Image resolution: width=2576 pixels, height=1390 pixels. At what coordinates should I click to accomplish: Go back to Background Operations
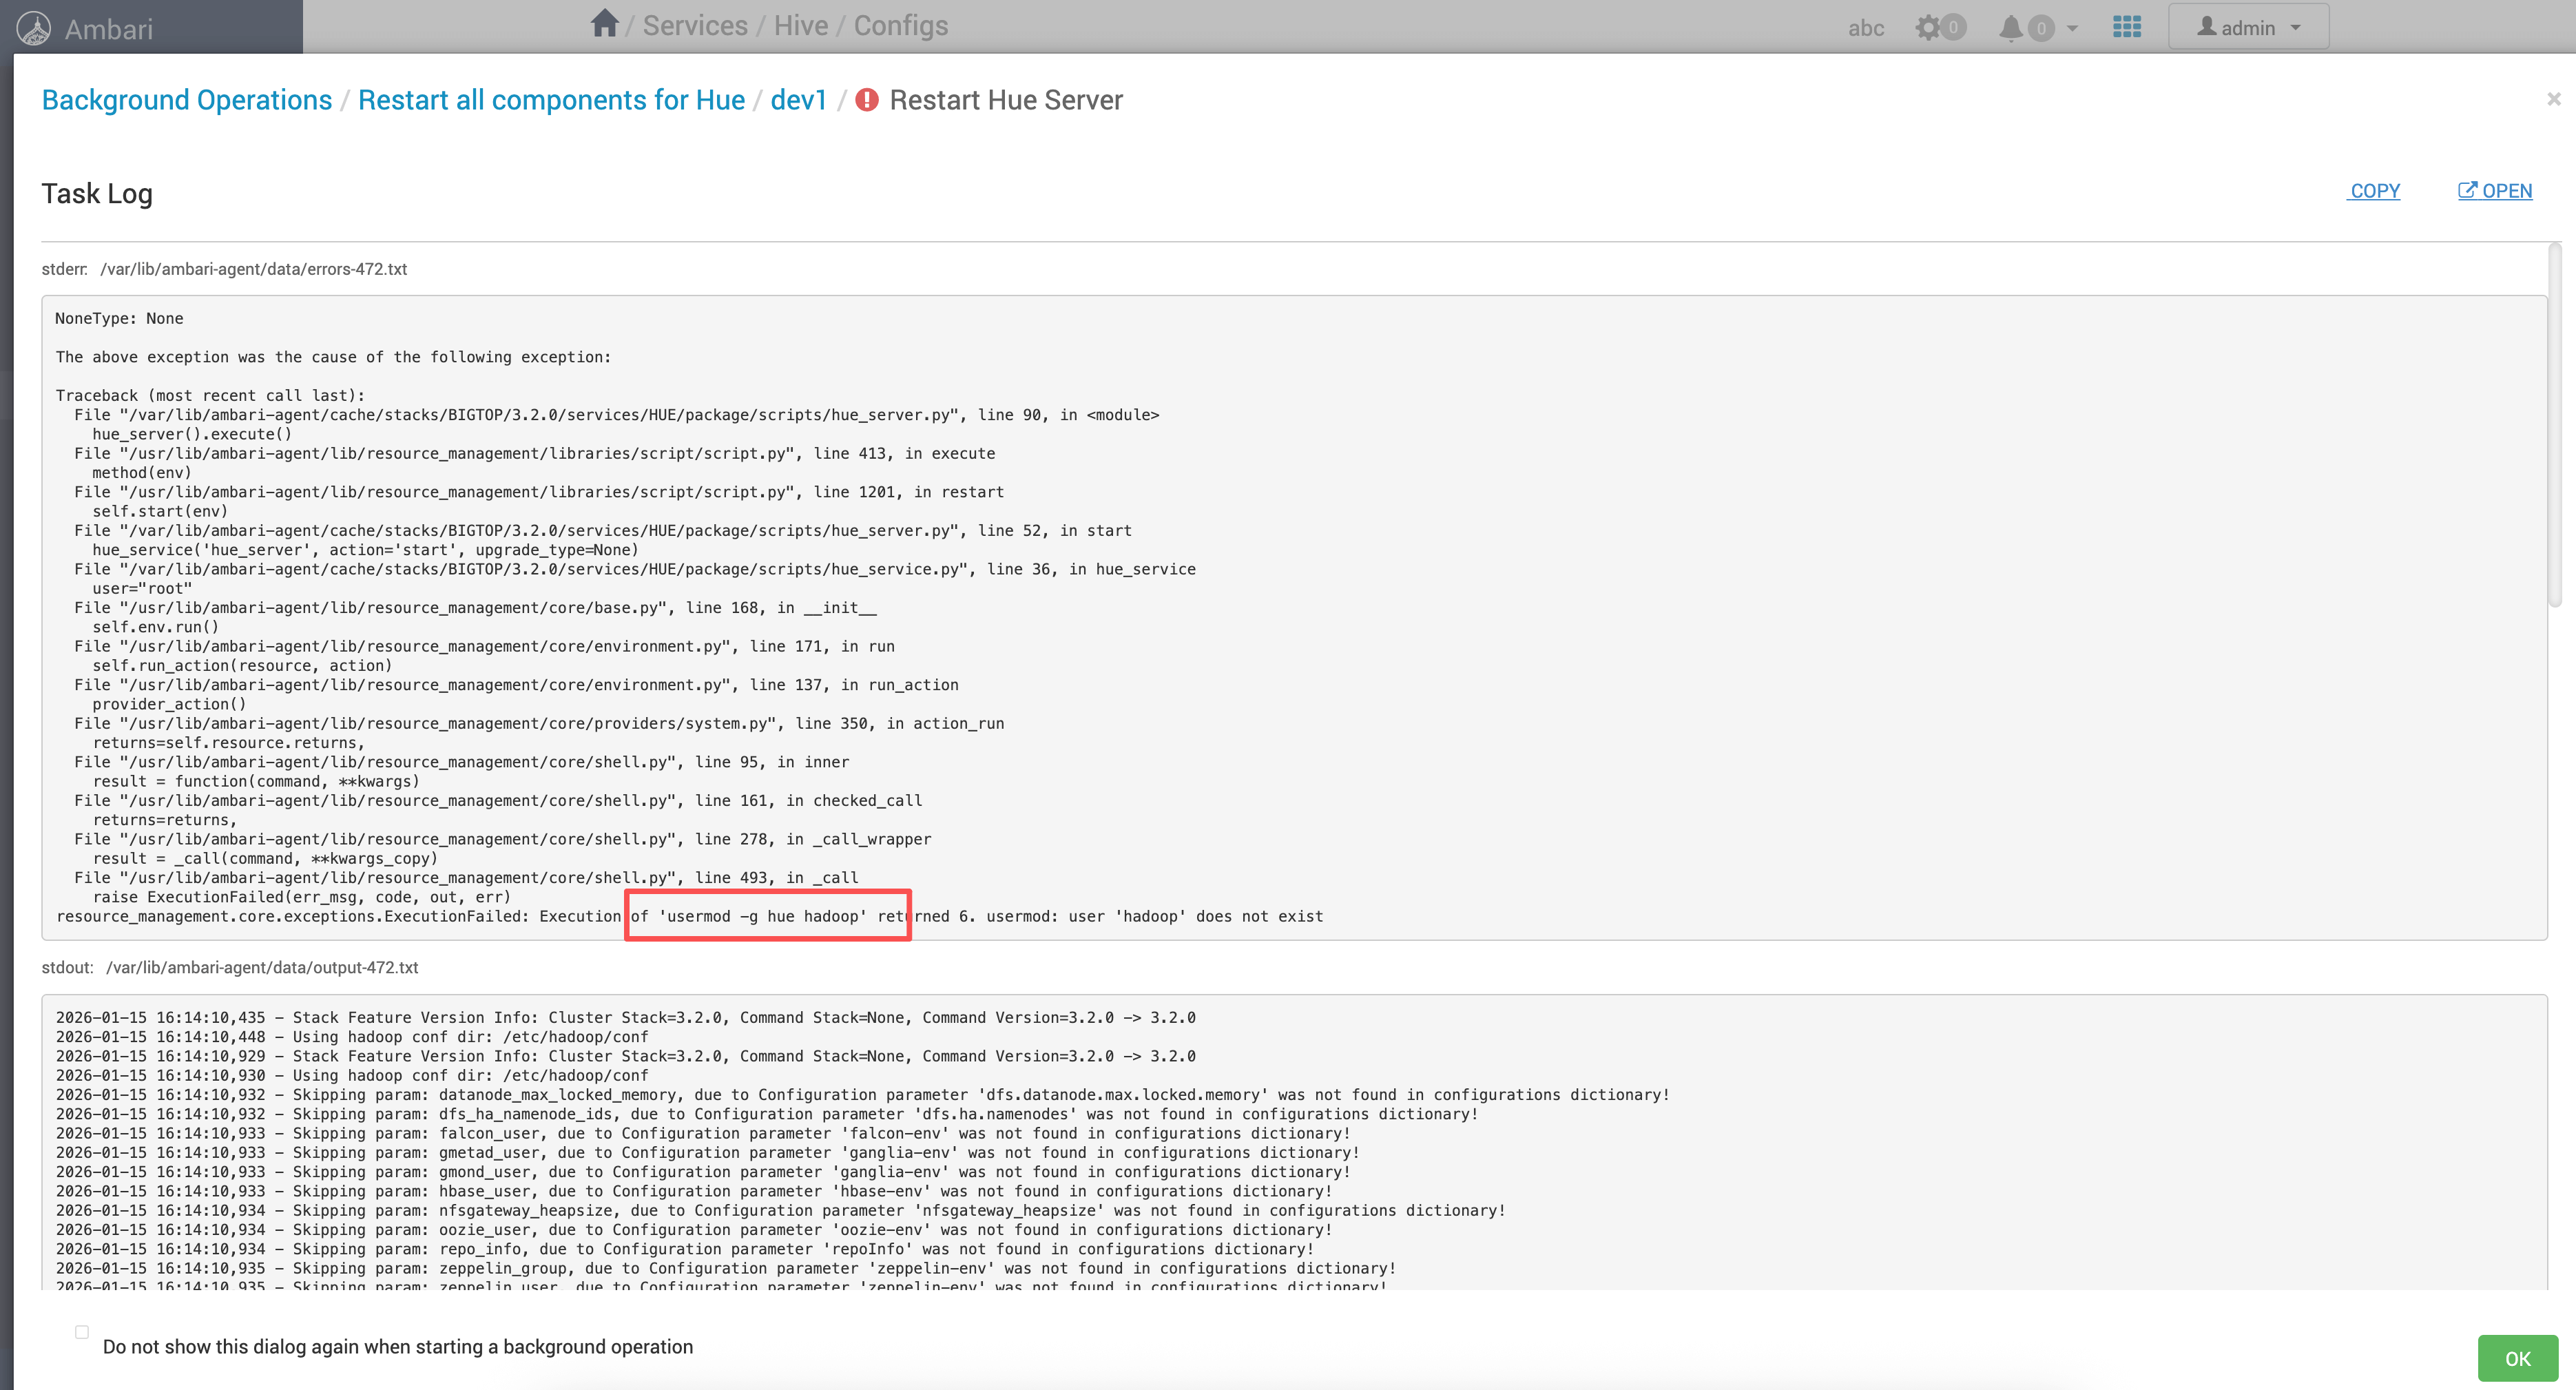click(x=187, y=100)
